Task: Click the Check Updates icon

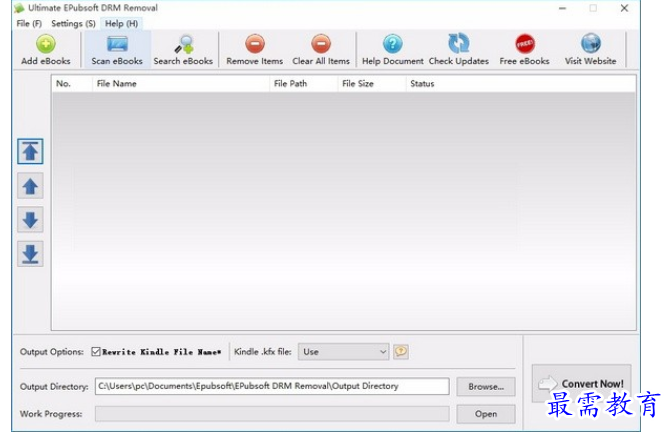Action: (x=459, y=50)
